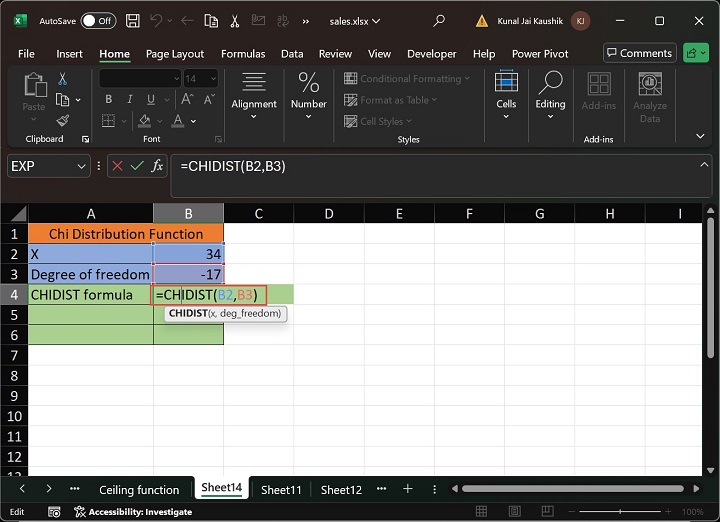720x522 pixels.
Task: Click Accessibility: Investigate in status bar
Action: [138, 511]
